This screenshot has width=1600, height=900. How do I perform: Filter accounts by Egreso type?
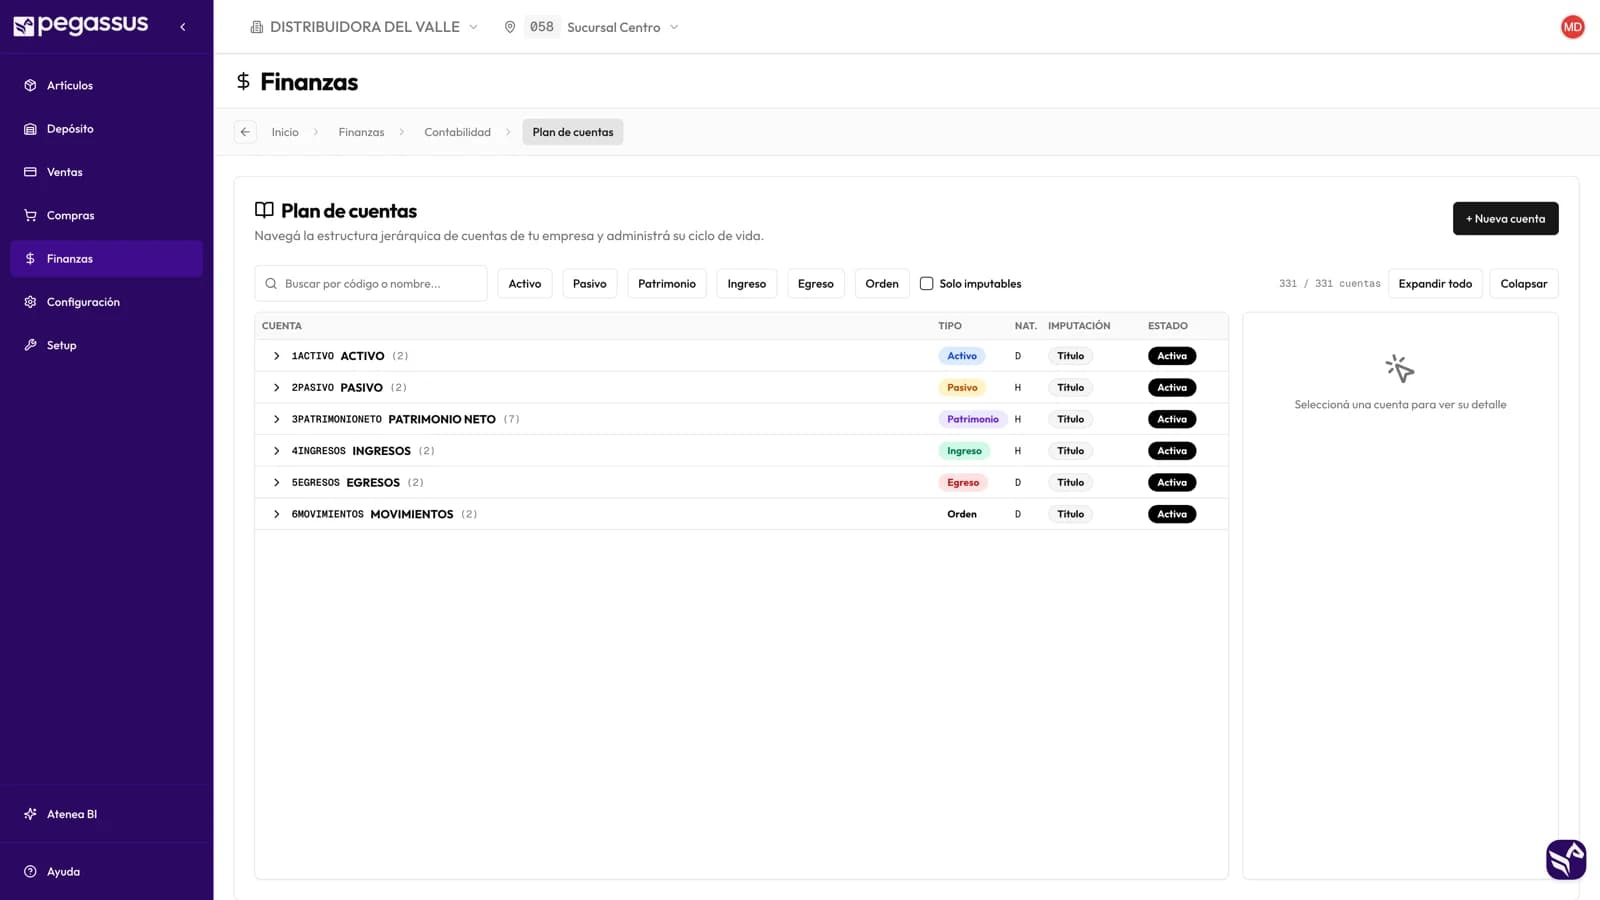point(816,284)
